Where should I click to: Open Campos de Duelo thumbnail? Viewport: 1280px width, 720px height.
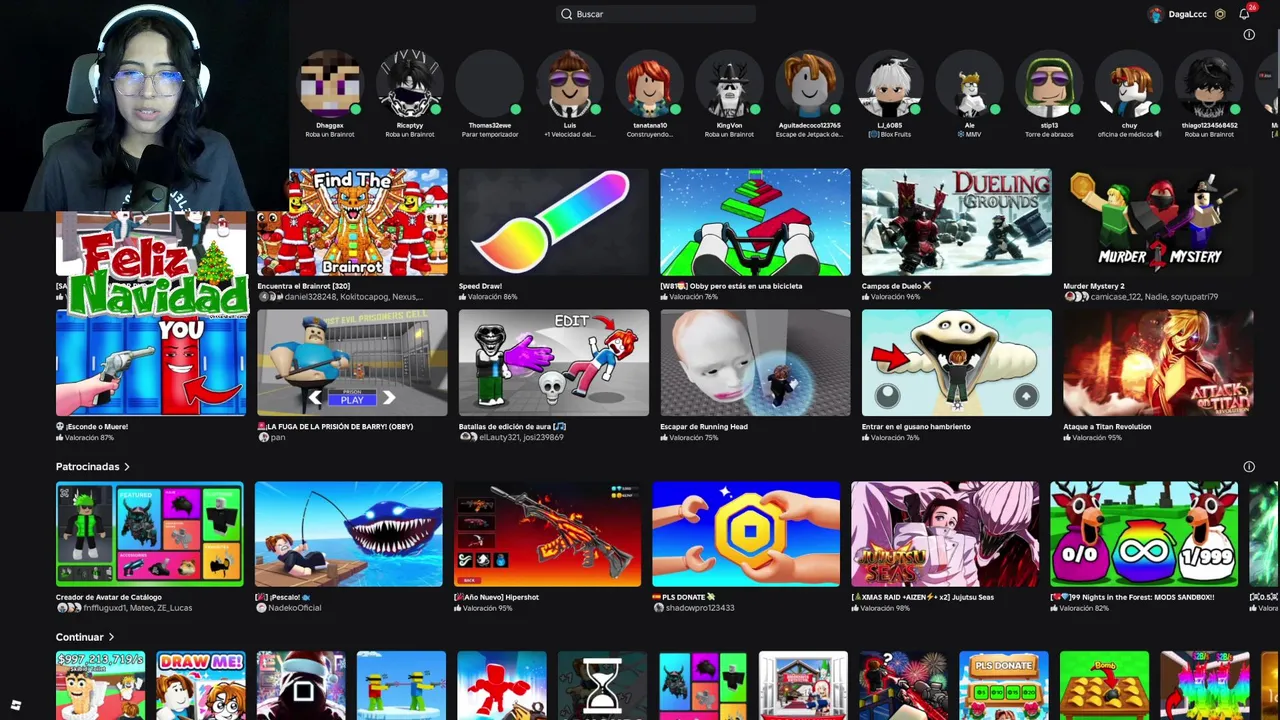[956, 222]
